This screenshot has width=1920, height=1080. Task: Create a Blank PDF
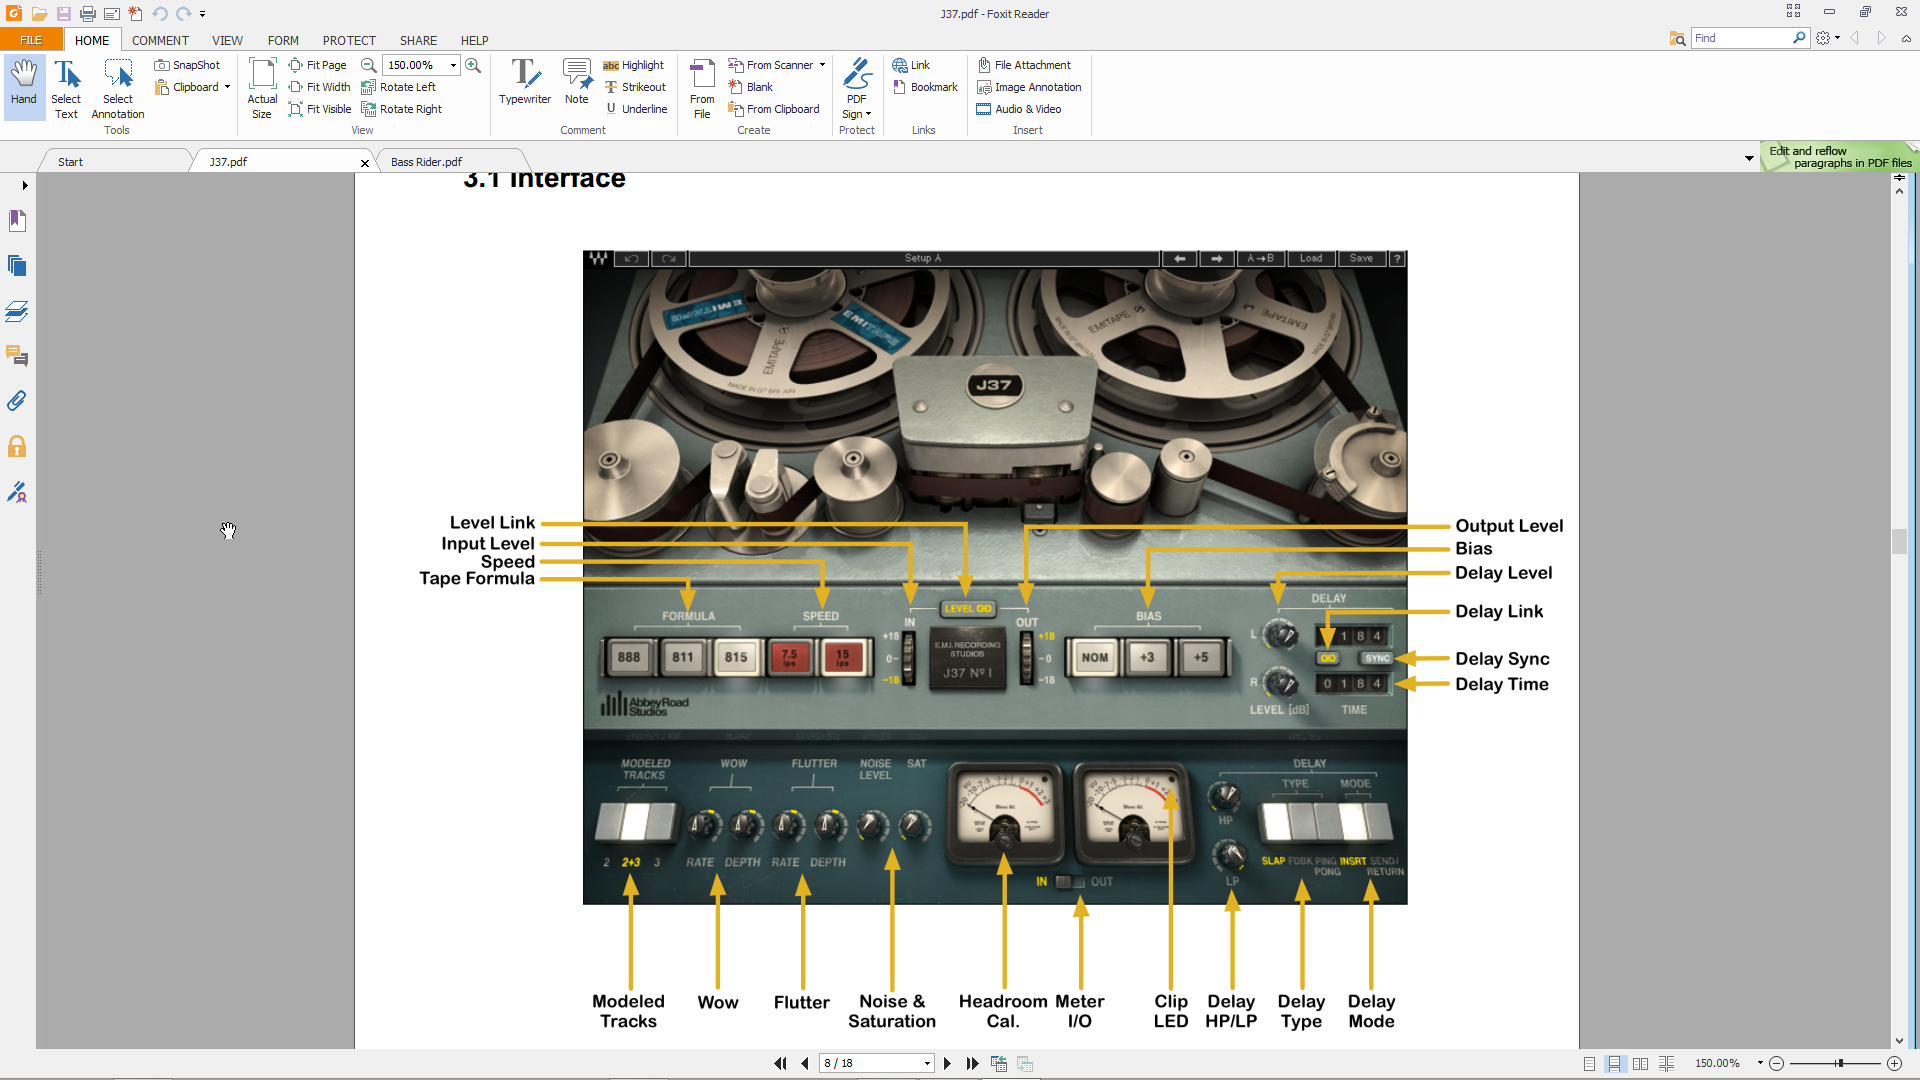[750, 87]
